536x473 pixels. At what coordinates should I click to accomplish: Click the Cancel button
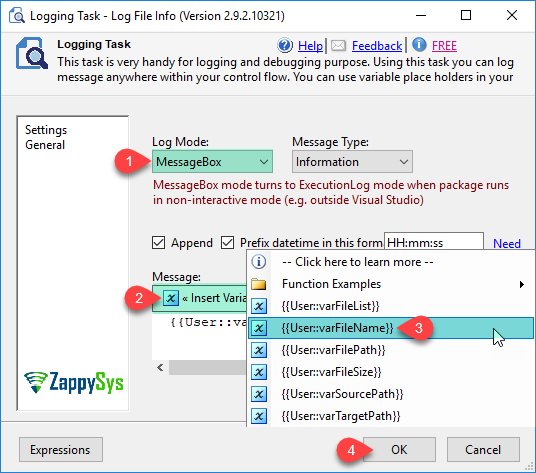483,449
